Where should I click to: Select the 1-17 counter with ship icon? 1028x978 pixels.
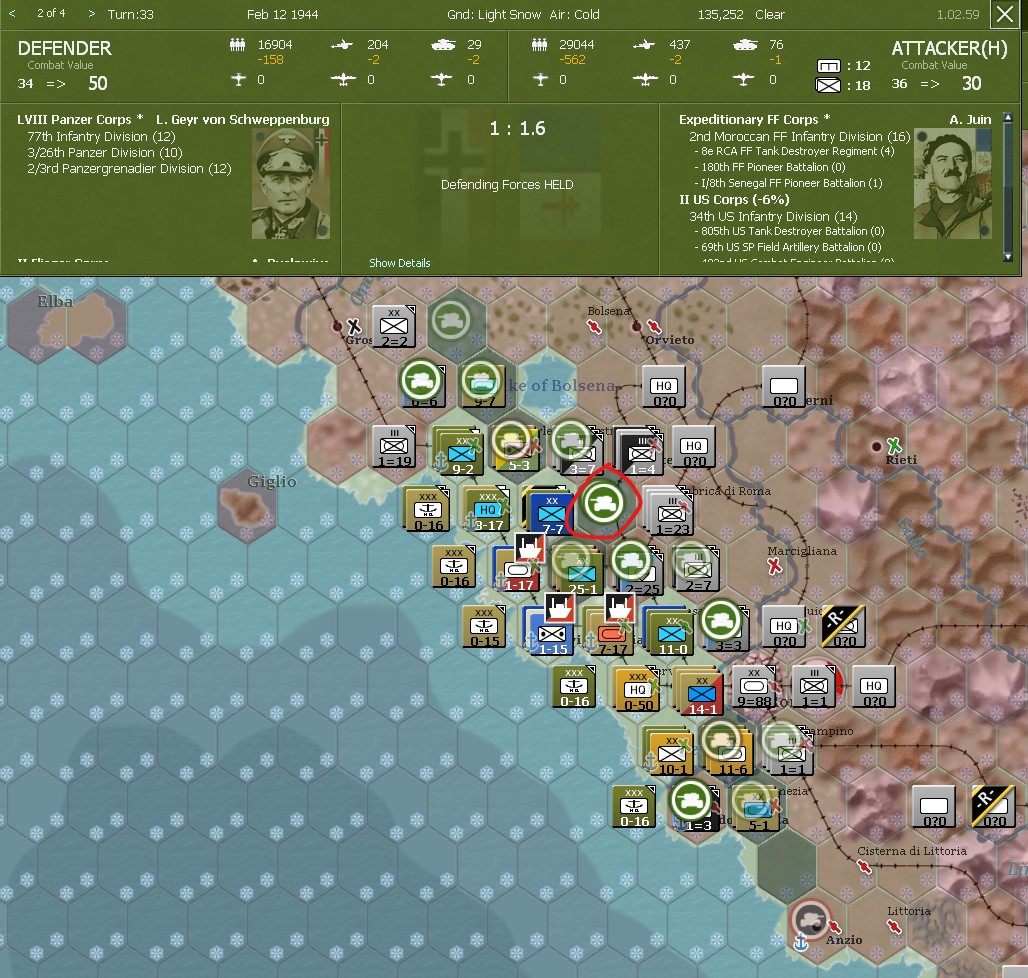click(x=518, y=569)
